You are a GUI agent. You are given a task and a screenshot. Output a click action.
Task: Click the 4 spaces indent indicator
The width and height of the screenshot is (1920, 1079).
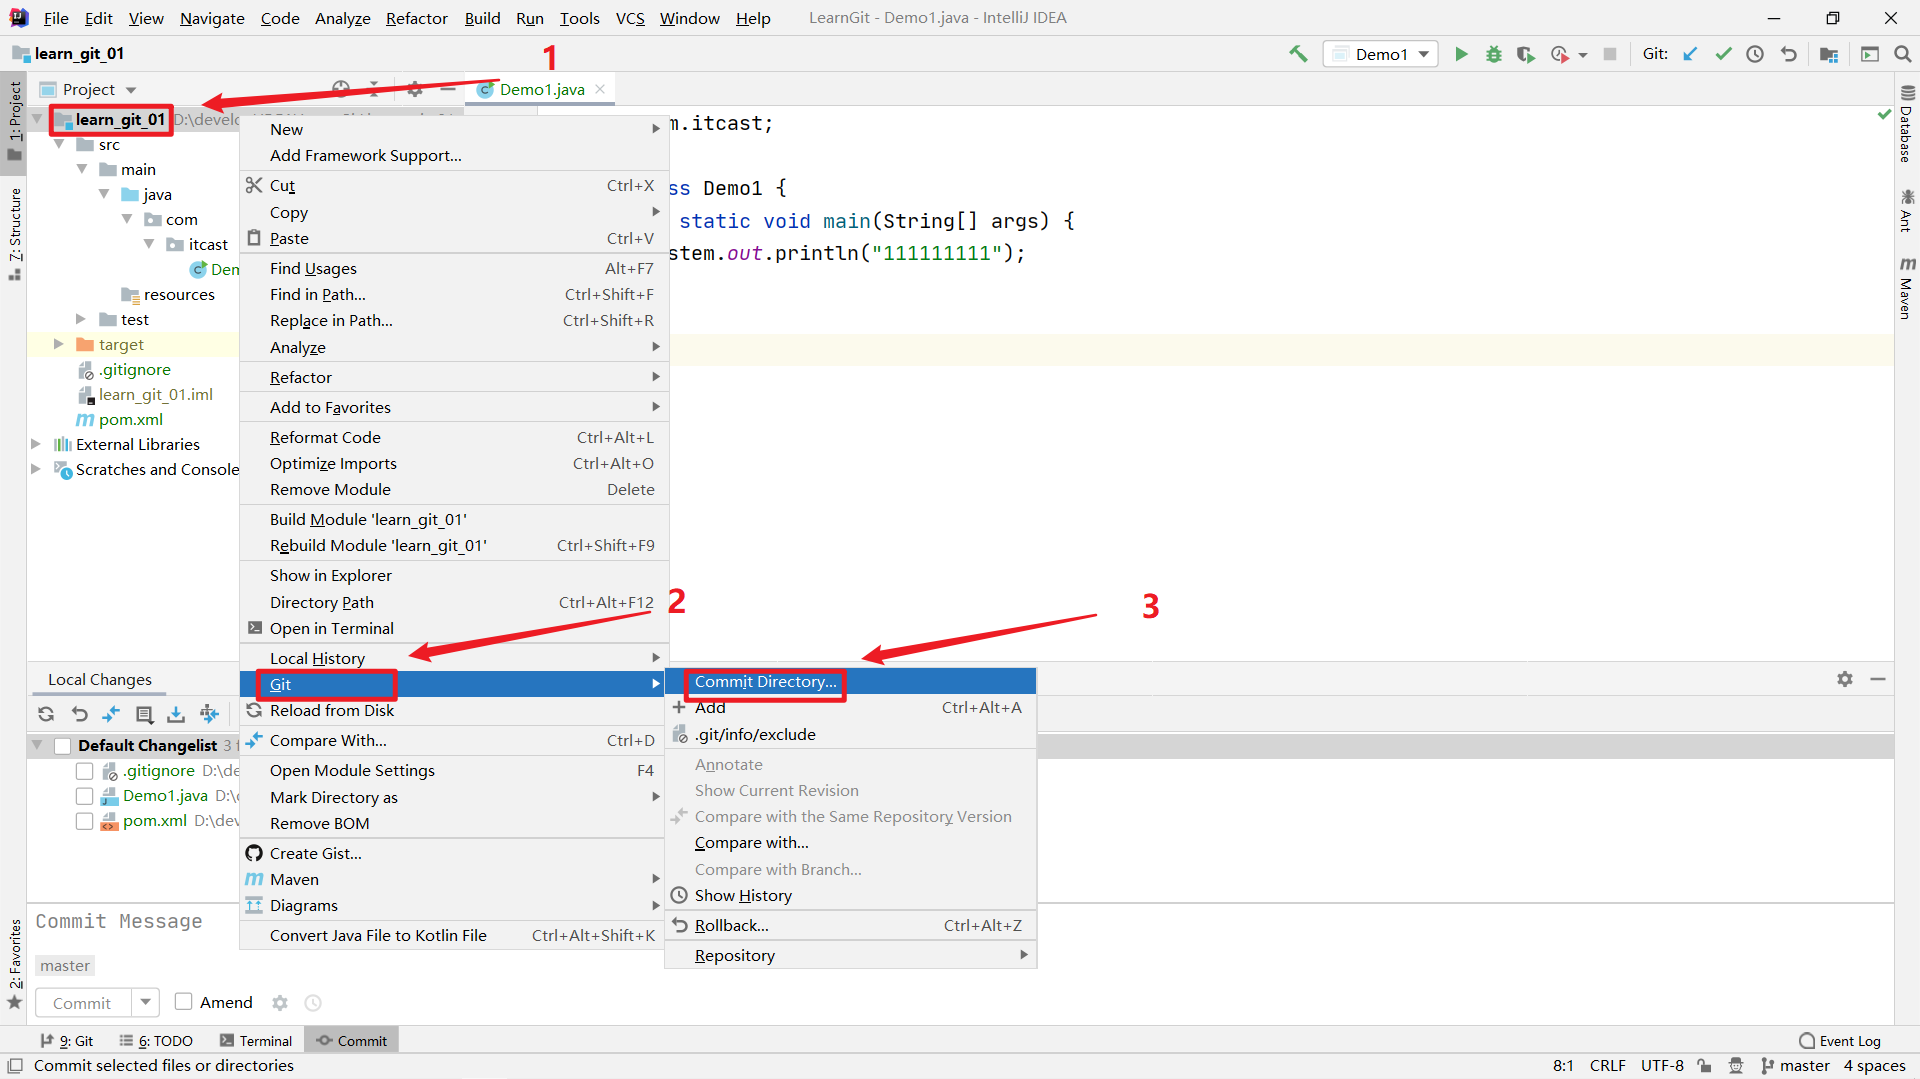click(x=1875, y=1066)
